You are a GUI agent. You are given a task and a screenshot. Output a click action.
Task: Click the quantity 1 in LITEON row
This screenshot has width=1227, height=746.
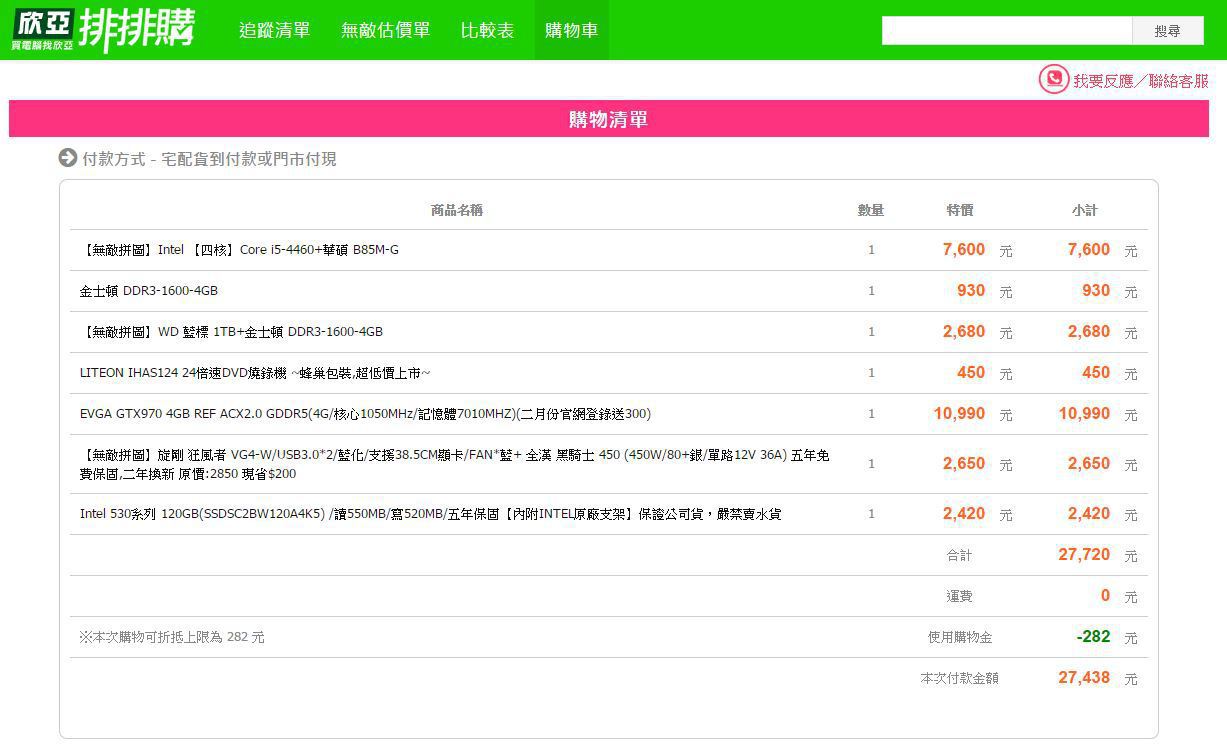click(x=871, y=373)
